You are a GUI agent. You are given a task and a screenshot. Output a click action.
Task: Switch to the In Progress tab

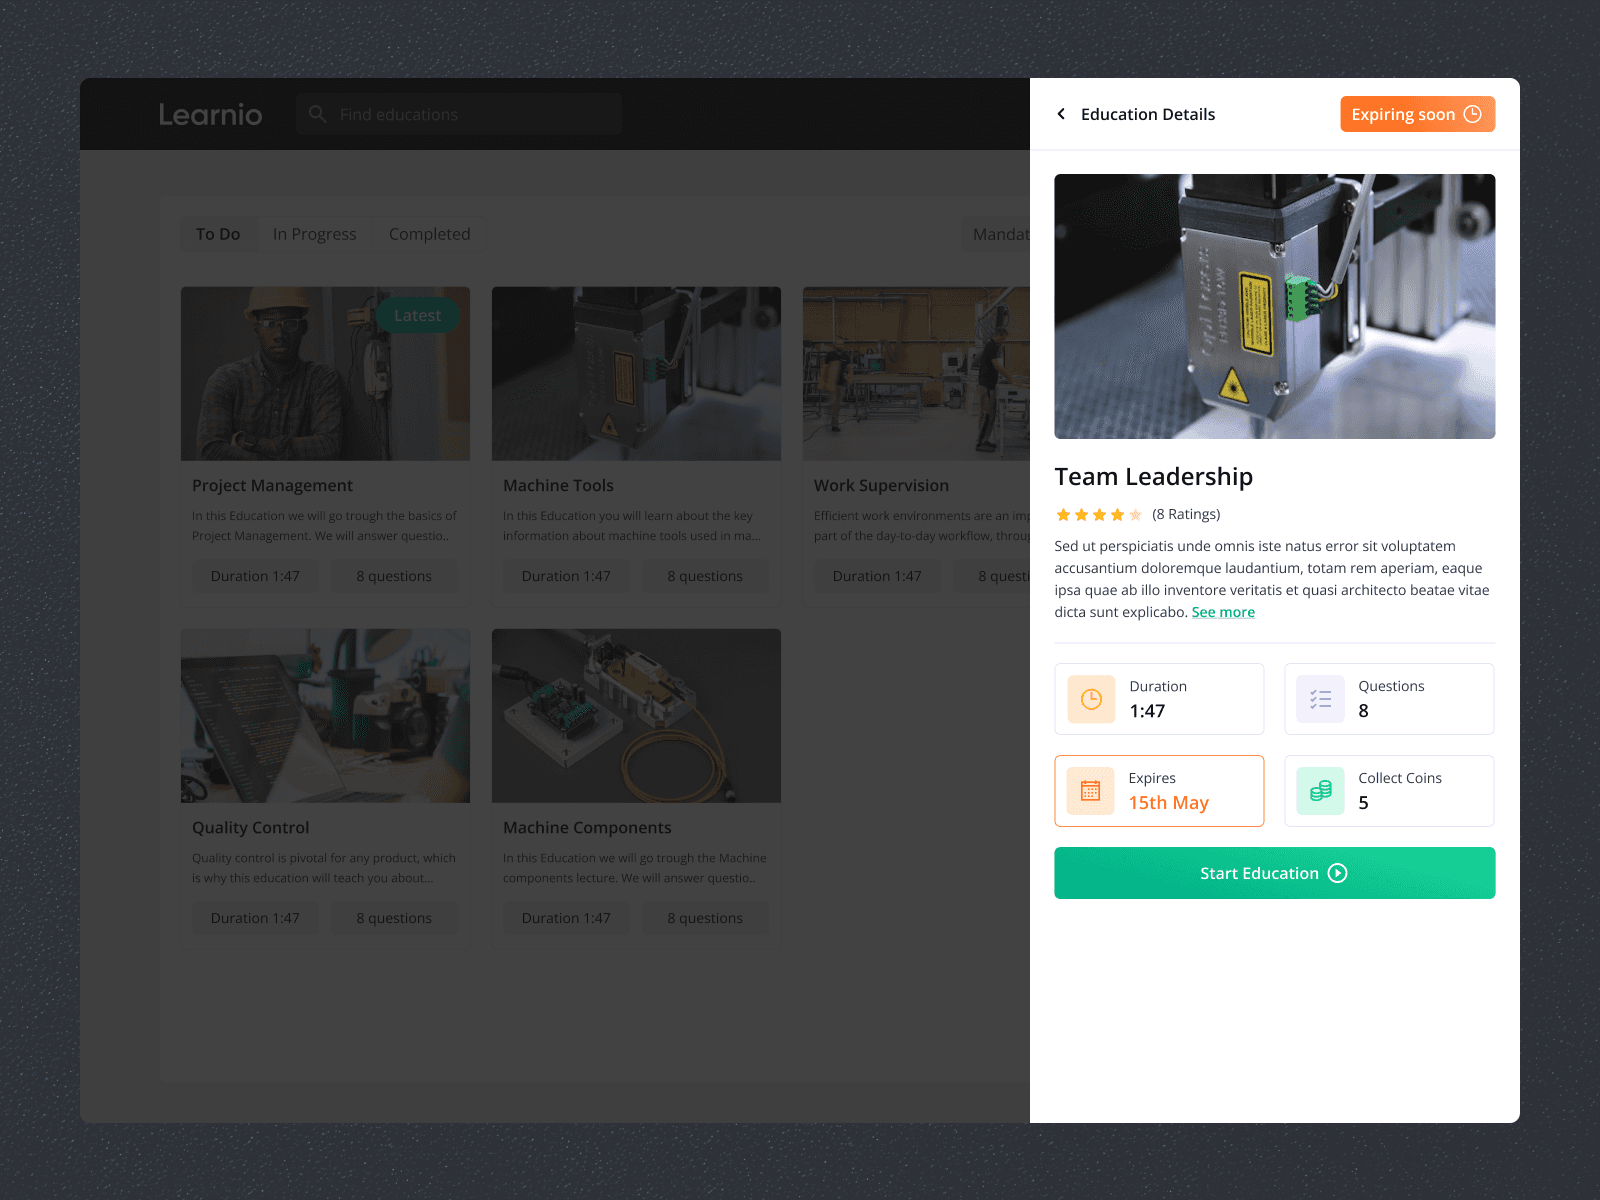point(314,234)
